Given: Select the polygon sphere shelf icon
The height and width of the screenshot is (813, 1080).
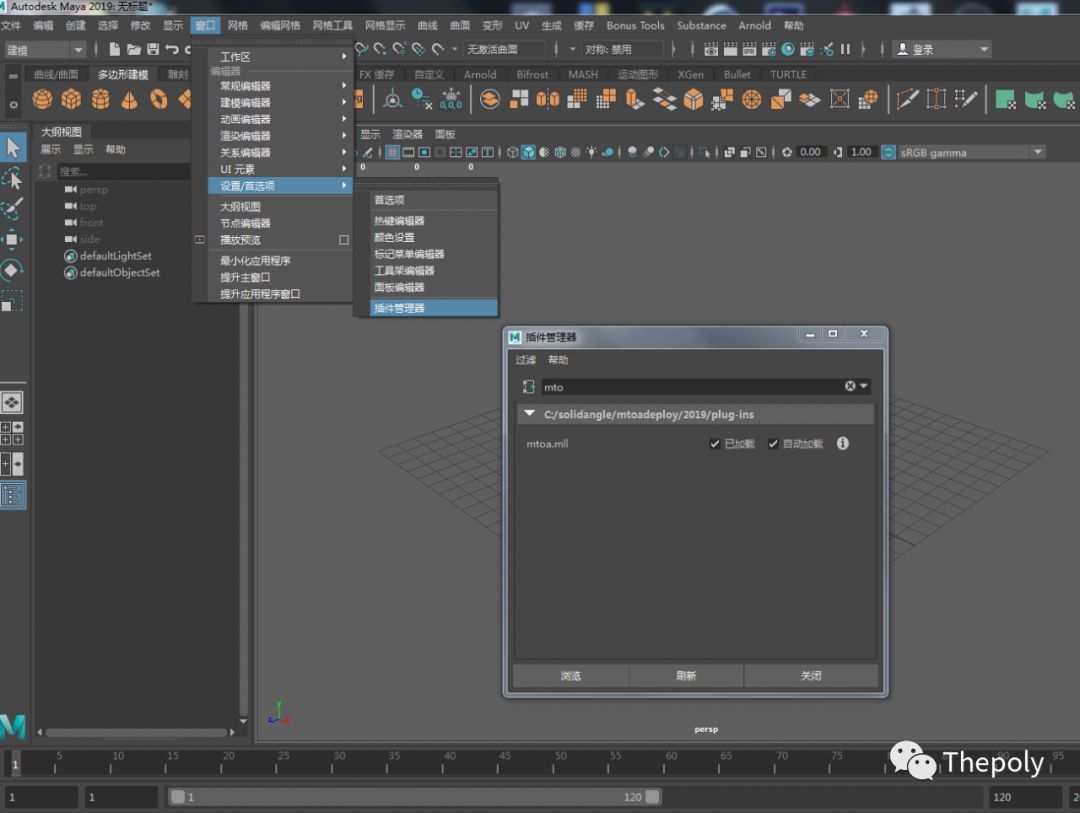Looking at the screenshot, I should click(42, 99).
